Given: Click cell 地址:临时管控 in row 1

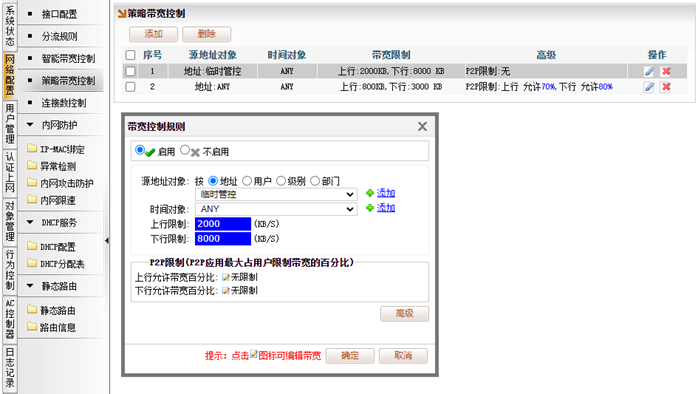Looking at the screenshot, I should tap(213, 71).
